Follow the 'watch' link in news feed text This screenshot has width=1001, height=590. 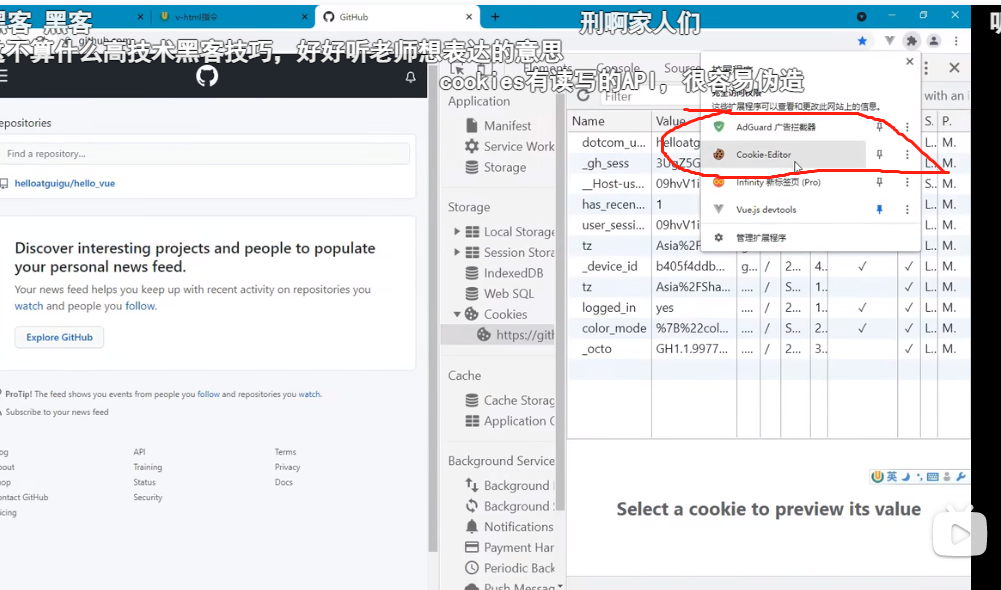click(x=29, y=306)
